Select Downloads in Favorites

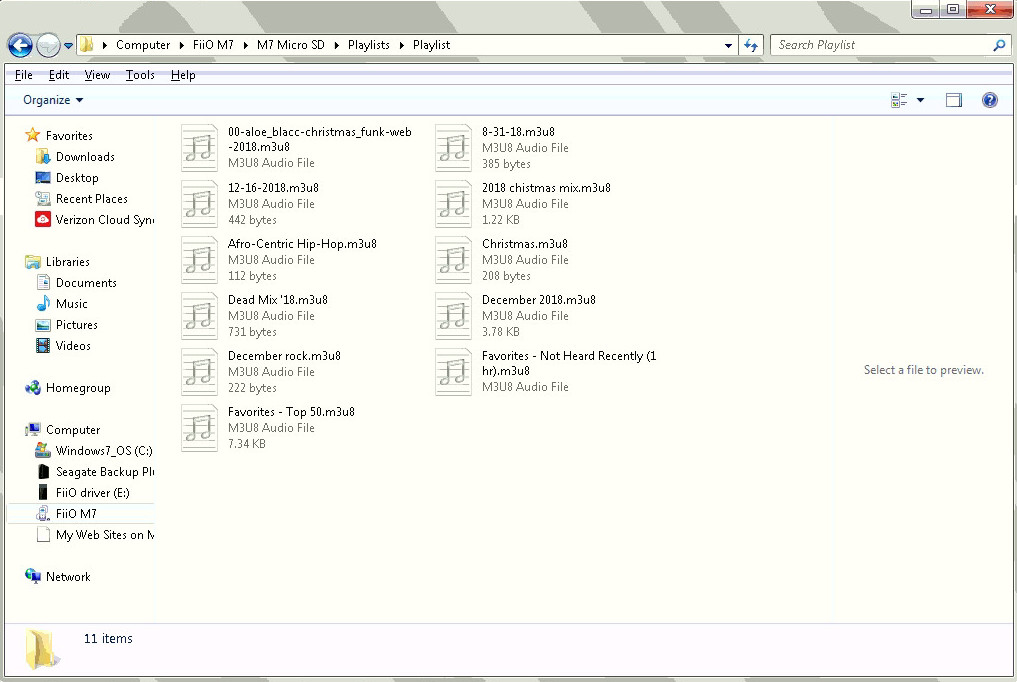pyautogui.click(x=85, y=157)
